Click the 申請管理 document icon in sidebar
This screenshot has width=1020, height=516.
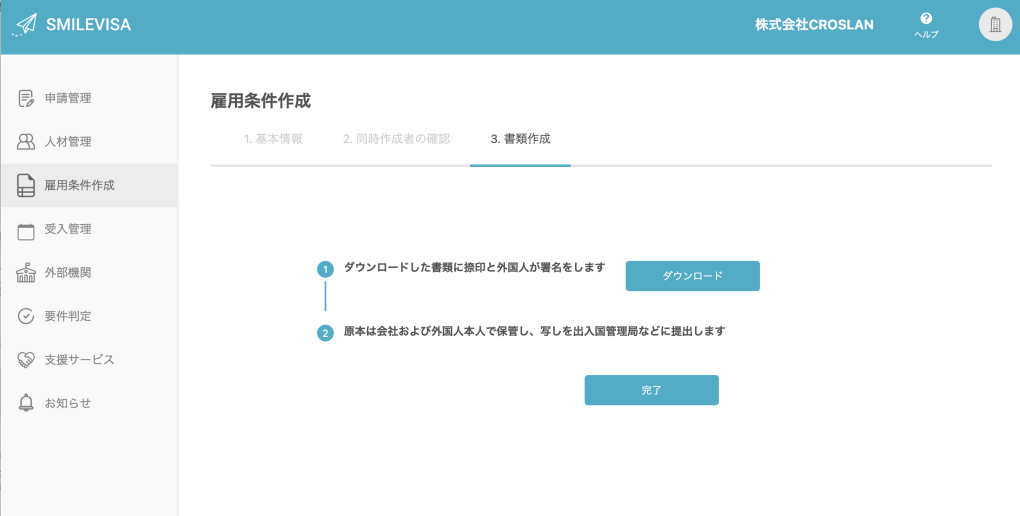(27, 98)
